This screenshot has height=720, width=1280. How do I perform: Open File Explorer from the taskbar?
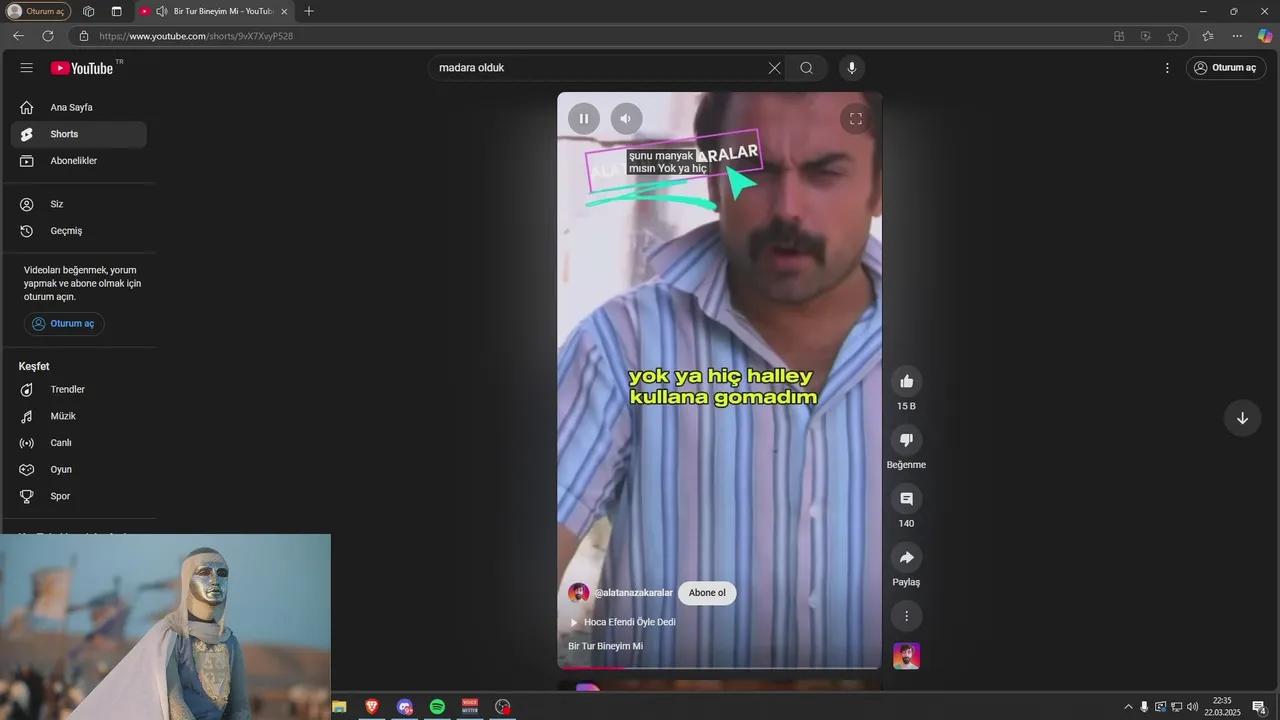pos(339,707)
